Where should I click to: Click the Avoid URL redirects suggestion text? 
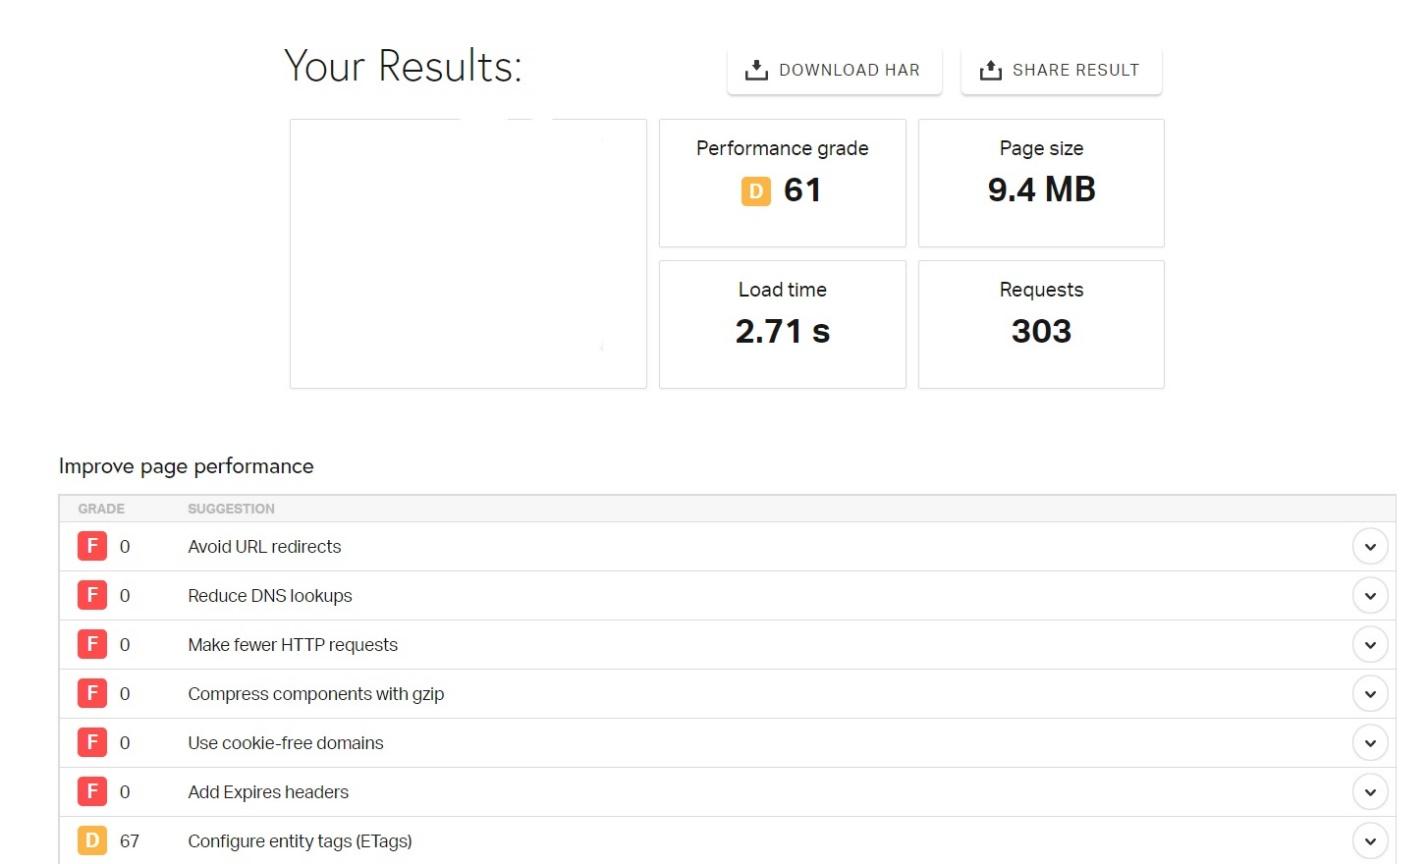[x=264, y=547]
